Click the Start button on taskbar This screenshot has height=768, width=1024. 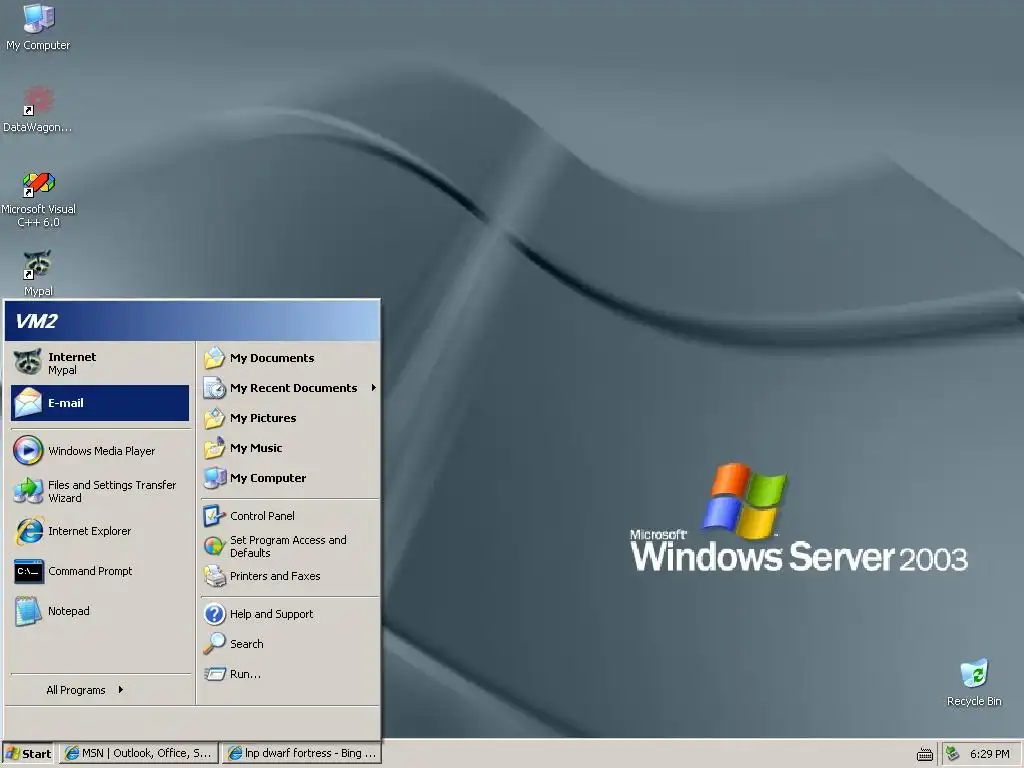pos(28,754)
